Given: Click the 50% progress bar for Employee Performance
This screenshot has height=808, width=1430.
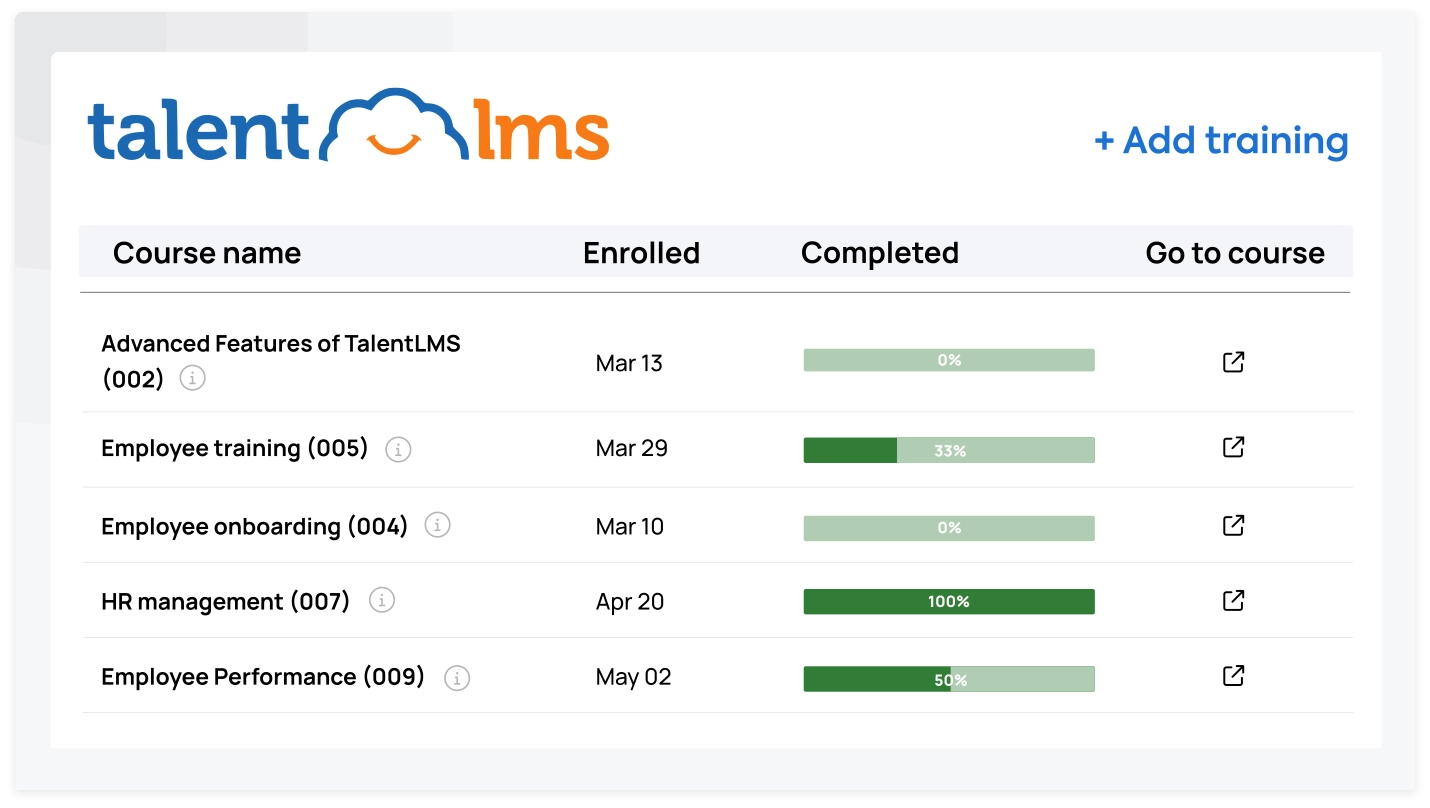Looking at the screenshot, I should (949, 679).
